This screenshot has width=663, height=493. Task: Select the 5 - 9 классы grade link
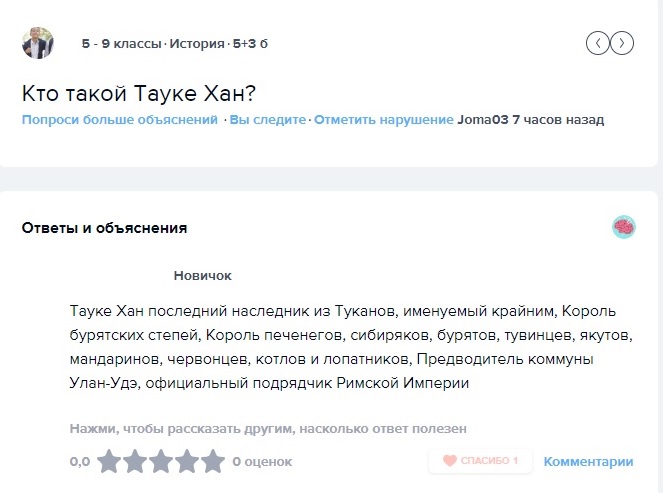[x=121, y=44]
